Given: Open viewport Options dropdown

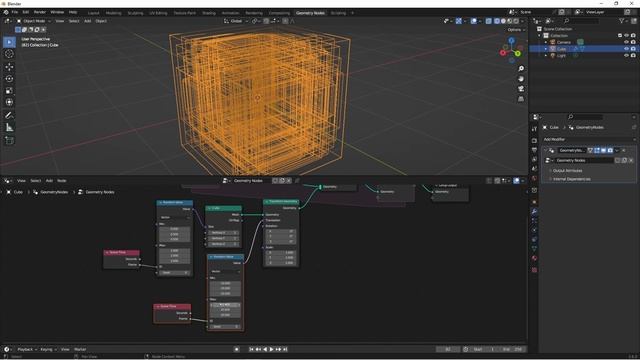Looking at the screenshot, I should [x=516, y=30].
